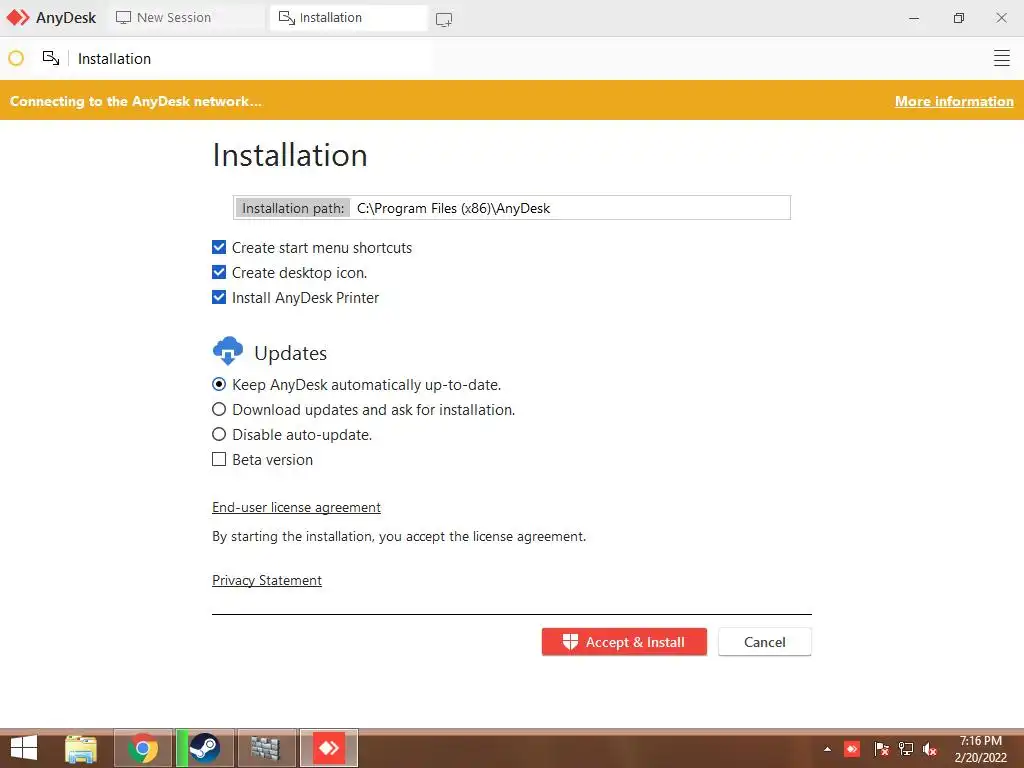Click the Updates cloud download icon
This screenshot has width=1024, height=768.
pyautogui.click(x=228, y=351)
